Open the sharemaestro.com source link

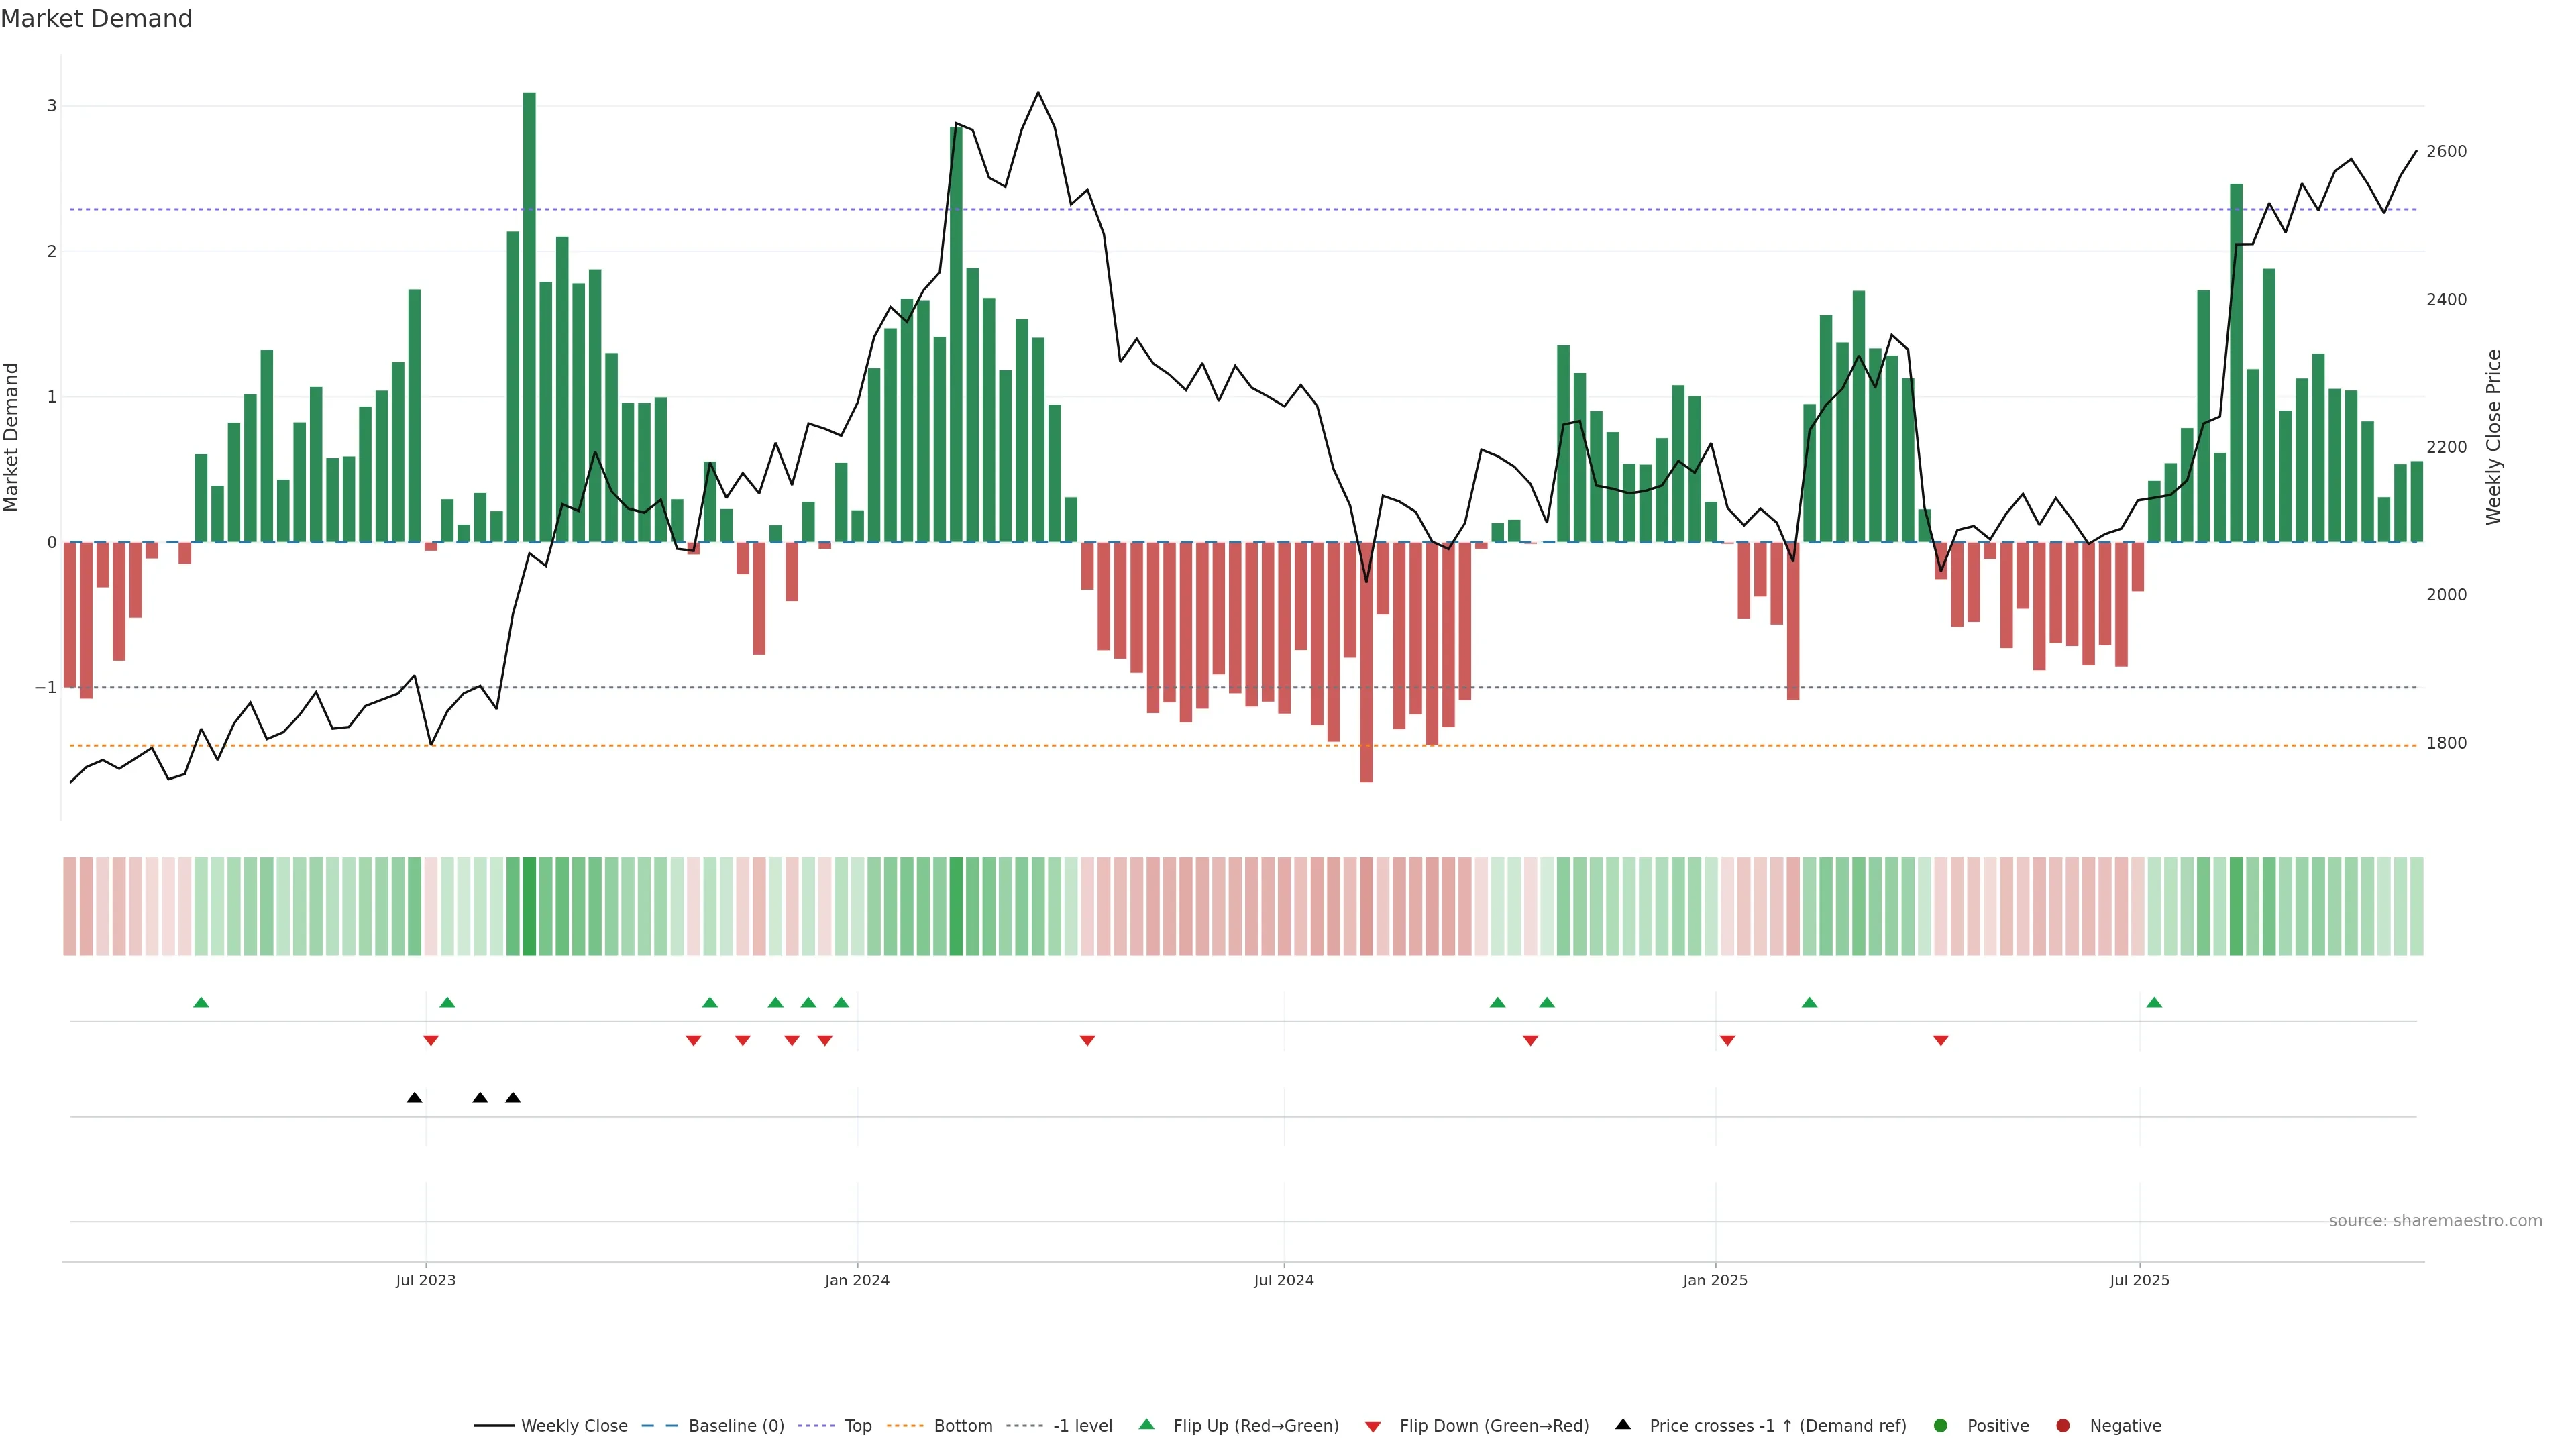tap(2435, 1221)
